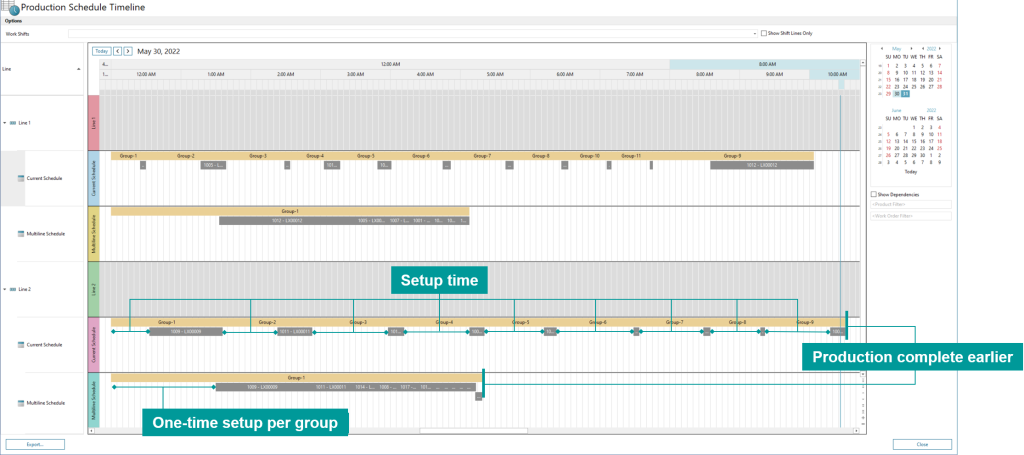This screenshot has width=1024, height=455.
Task: Collapse the Line 1 tree node
Action: click(x=5, y=123)
